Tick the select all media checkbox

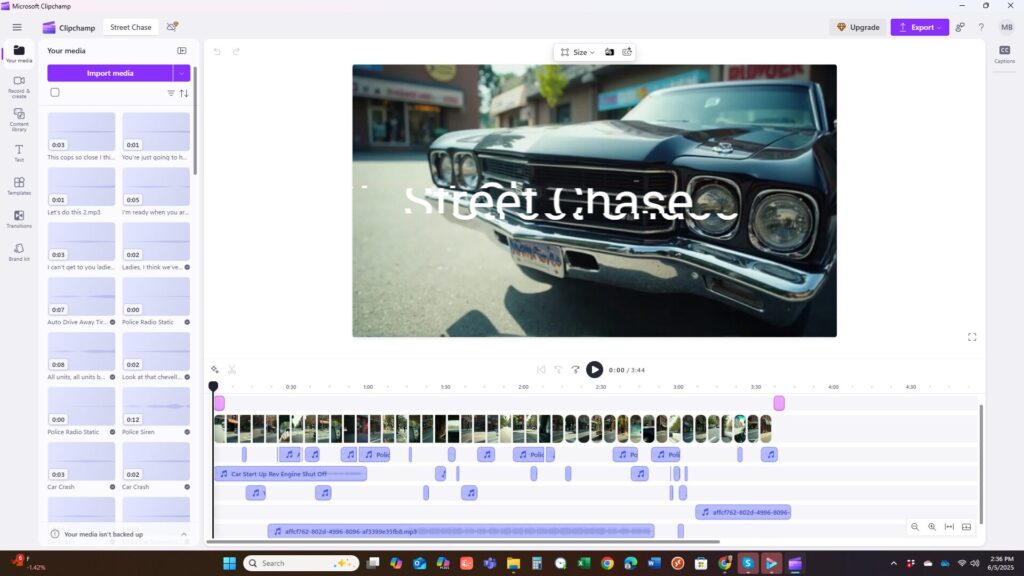click(x=55, y=93)
